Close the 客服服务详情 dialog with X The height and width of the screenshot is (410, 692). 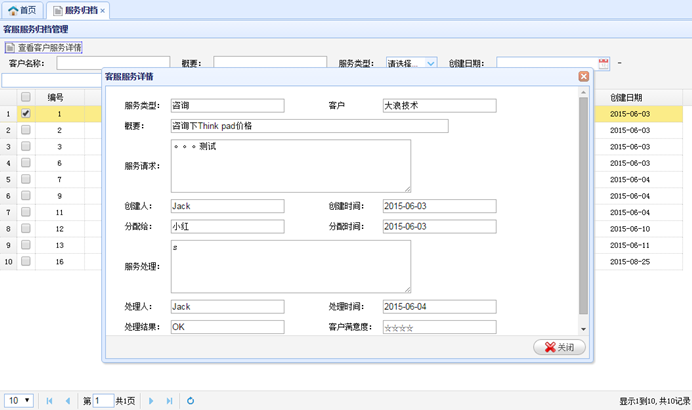tap(583, 76)
